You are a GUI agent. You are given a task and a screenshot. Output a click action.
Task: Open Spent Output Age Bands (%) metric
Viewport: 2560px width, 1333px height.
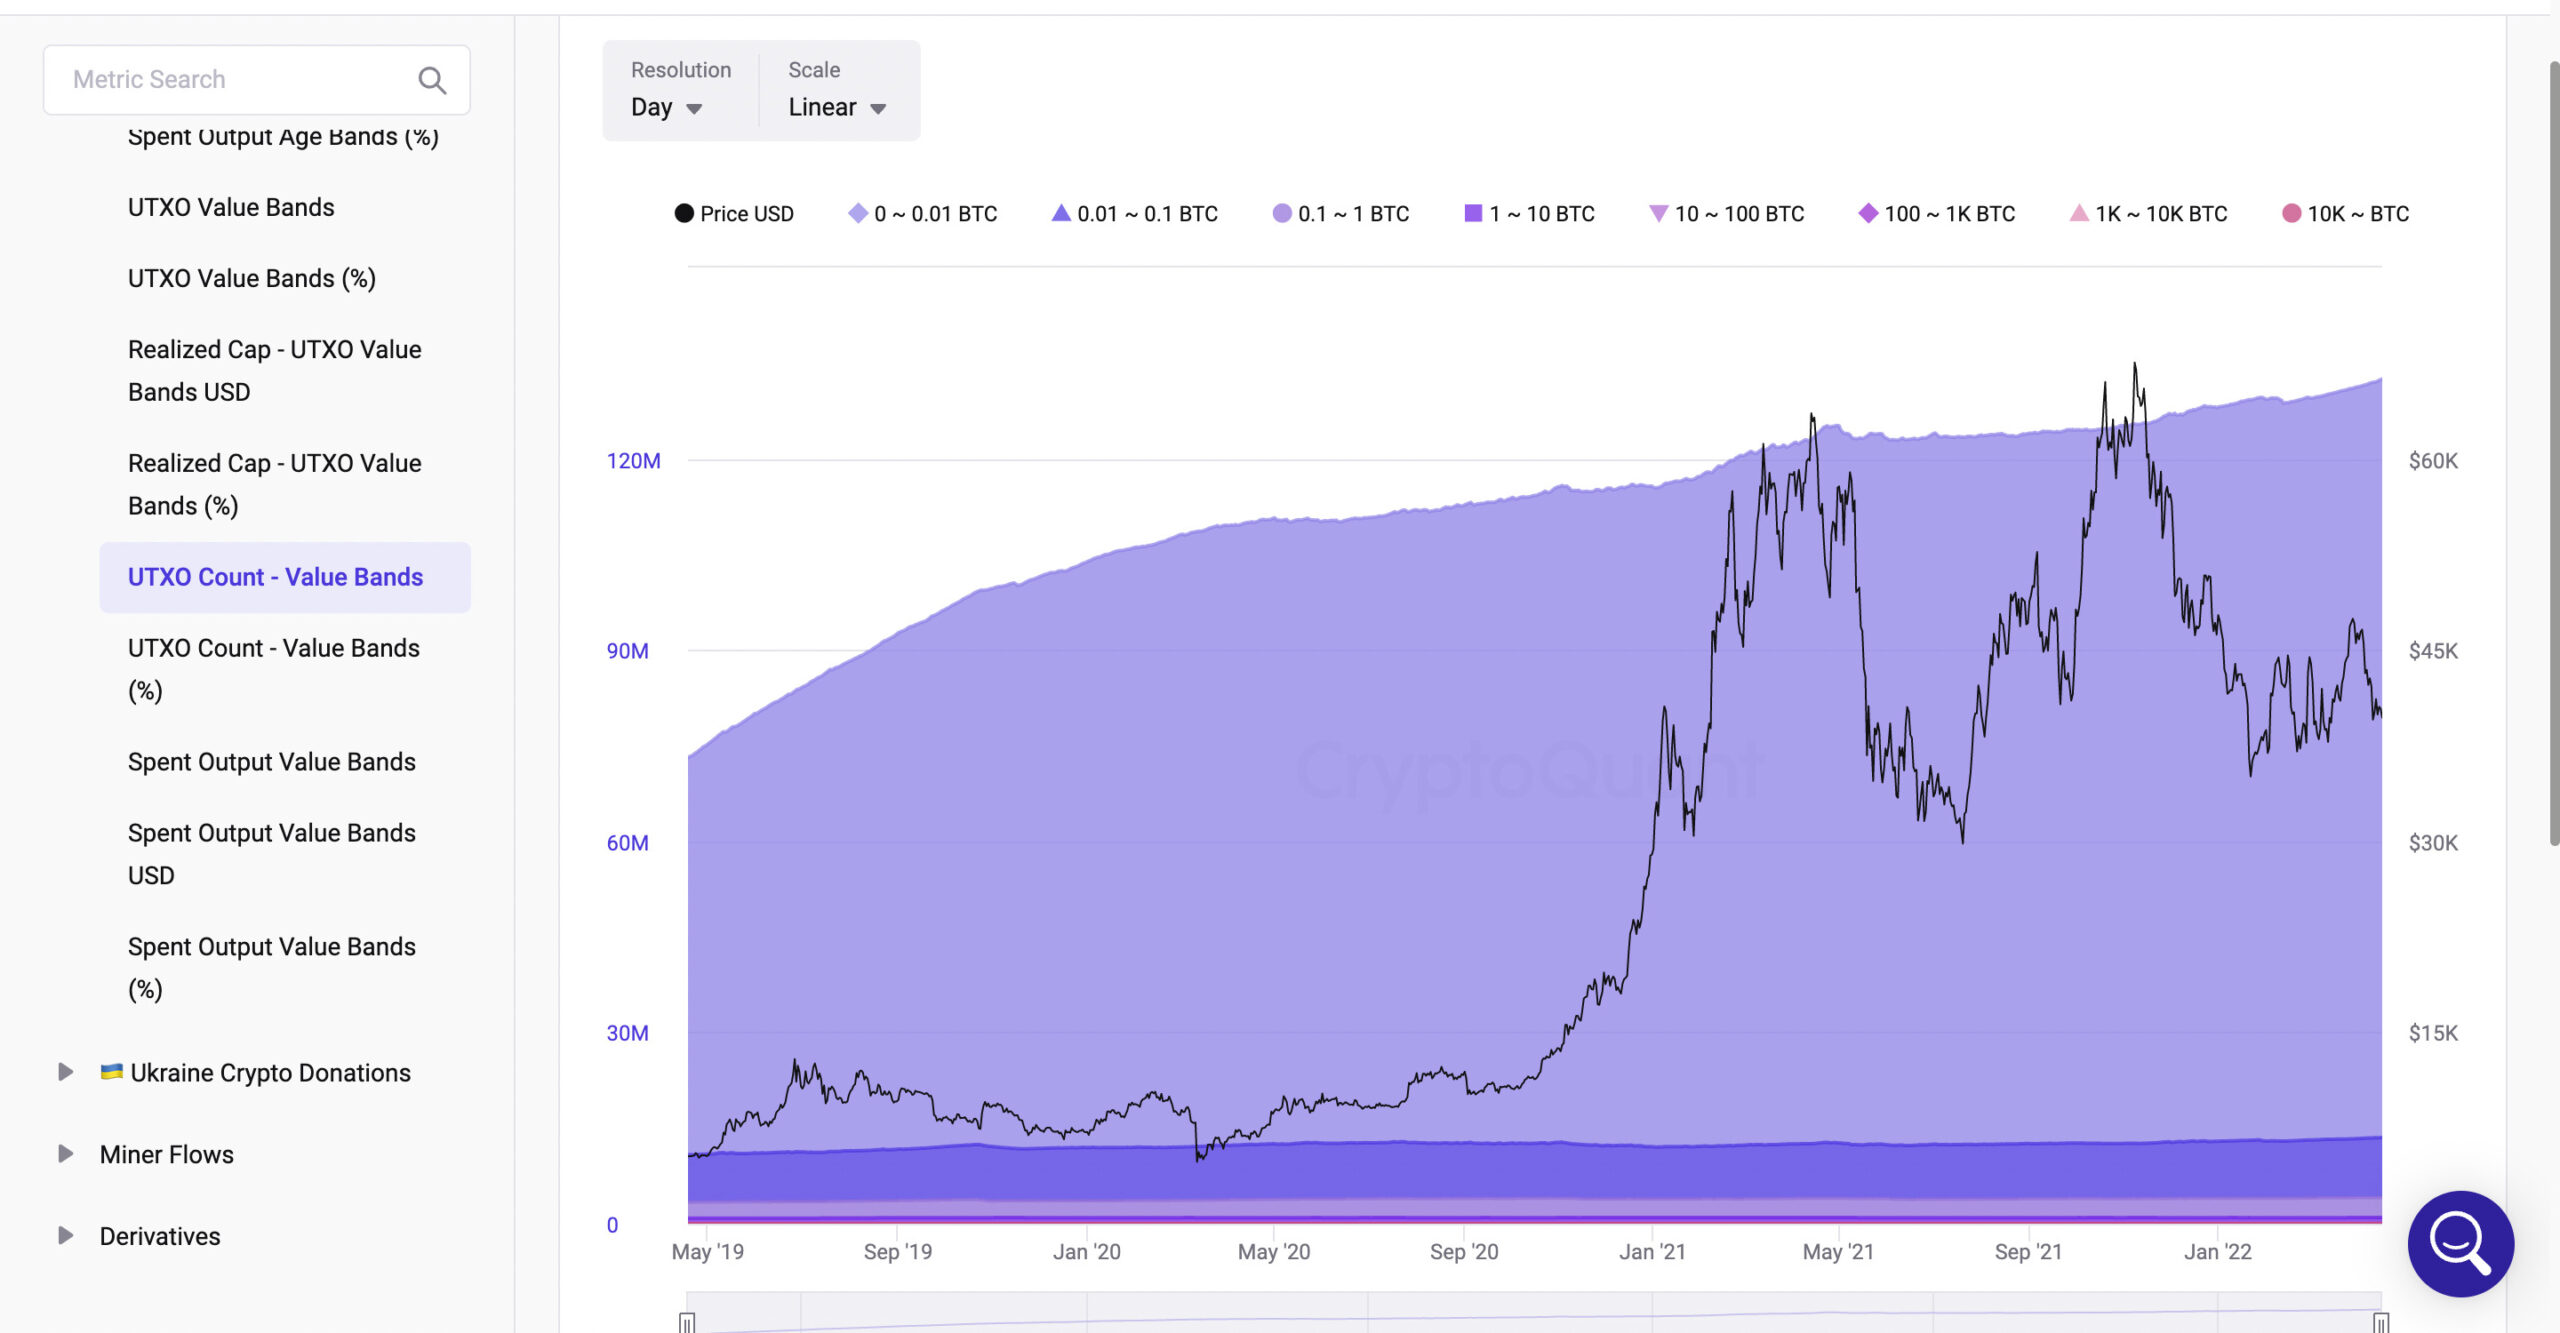click(283, 137)
